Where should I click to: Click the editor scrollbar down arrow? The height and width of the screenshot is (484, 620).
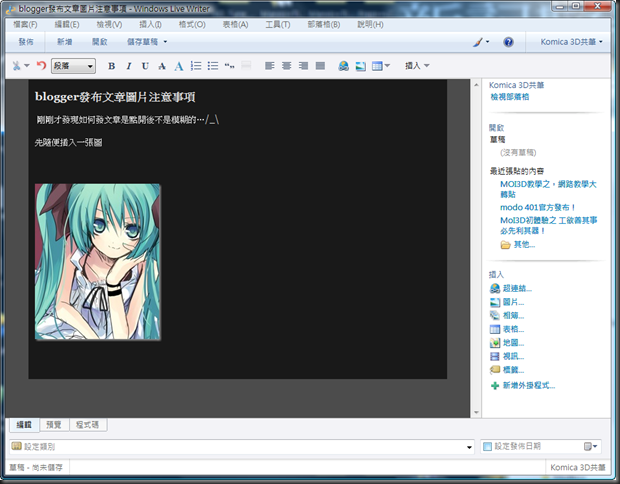[x=476, y=412]
